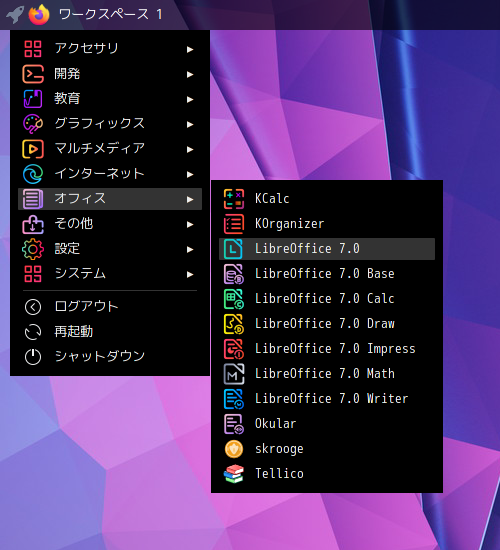This screenshot has width=500, height=550.
Task: Click the LibreOffice Base database icon
Action: (x=234, y=274)
